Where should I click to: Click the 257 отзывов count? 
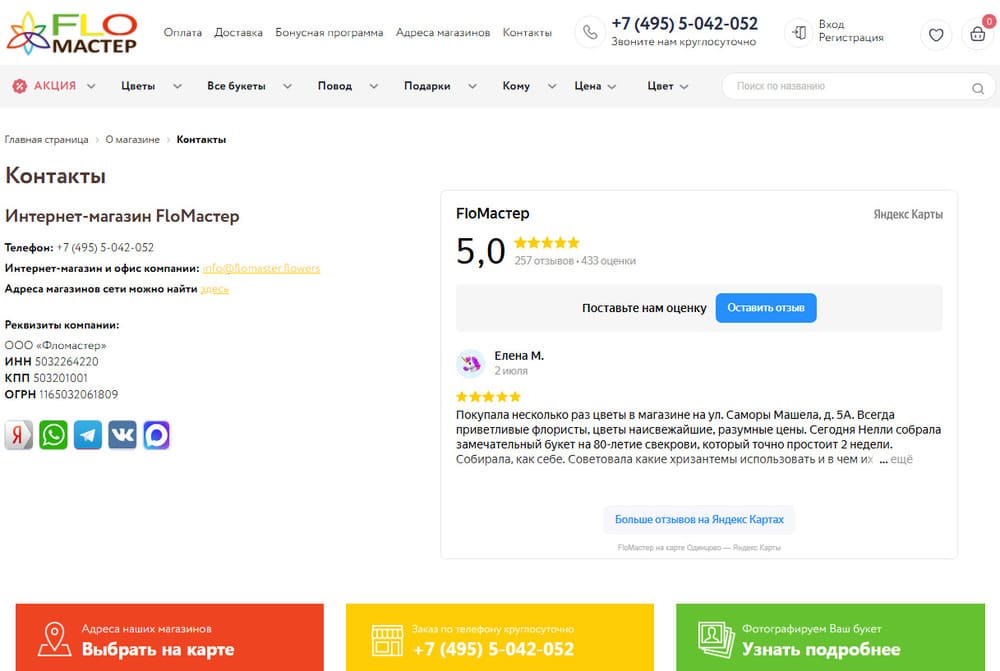pos(544,261)
